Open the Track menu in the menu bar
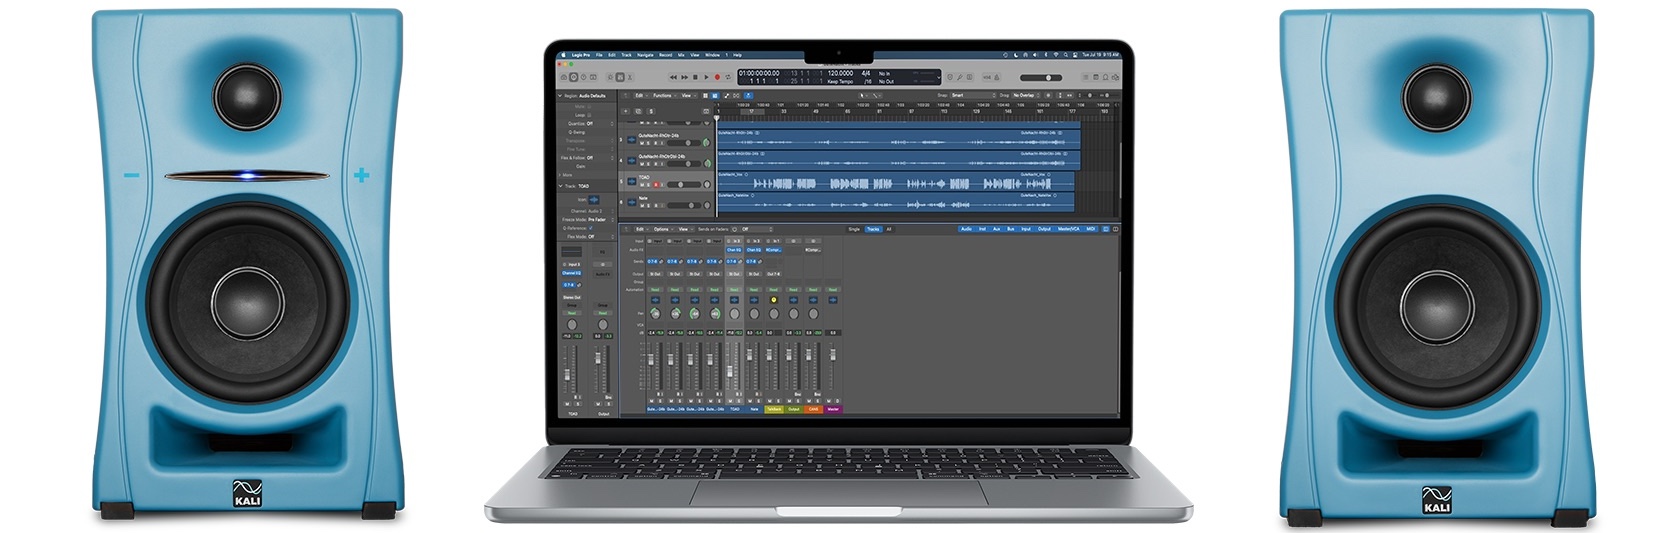Viewport: 1680px width, 533px height. (x=626, y=55)
